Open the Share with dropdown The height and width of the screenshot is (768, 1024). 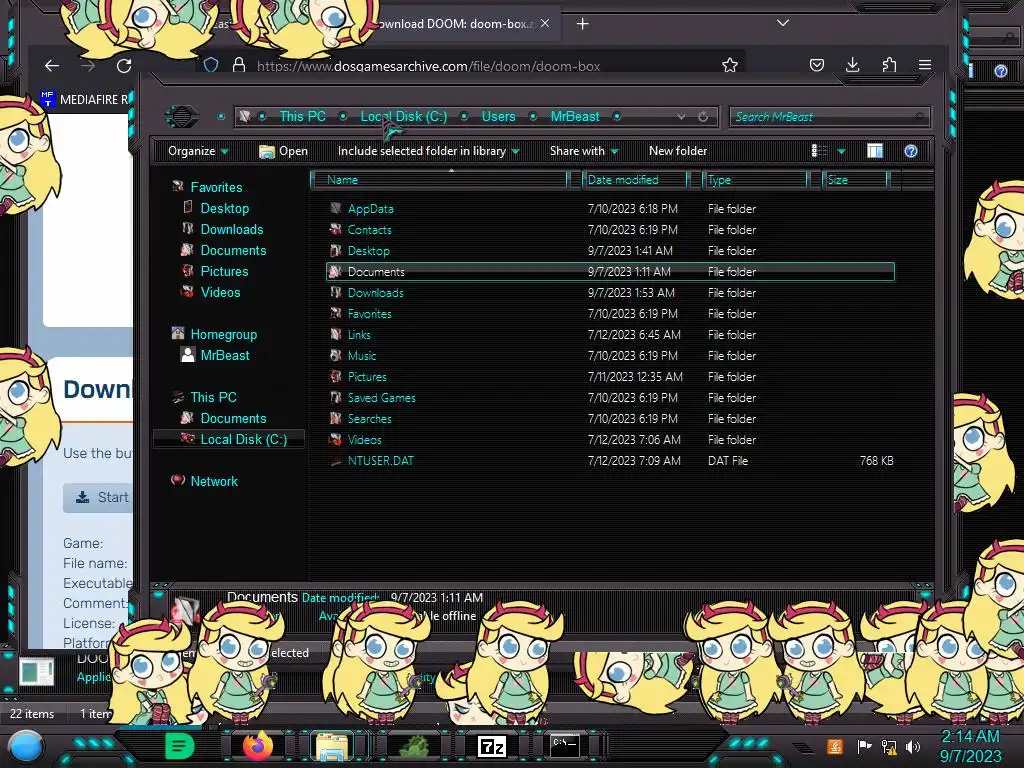point(584,151)
